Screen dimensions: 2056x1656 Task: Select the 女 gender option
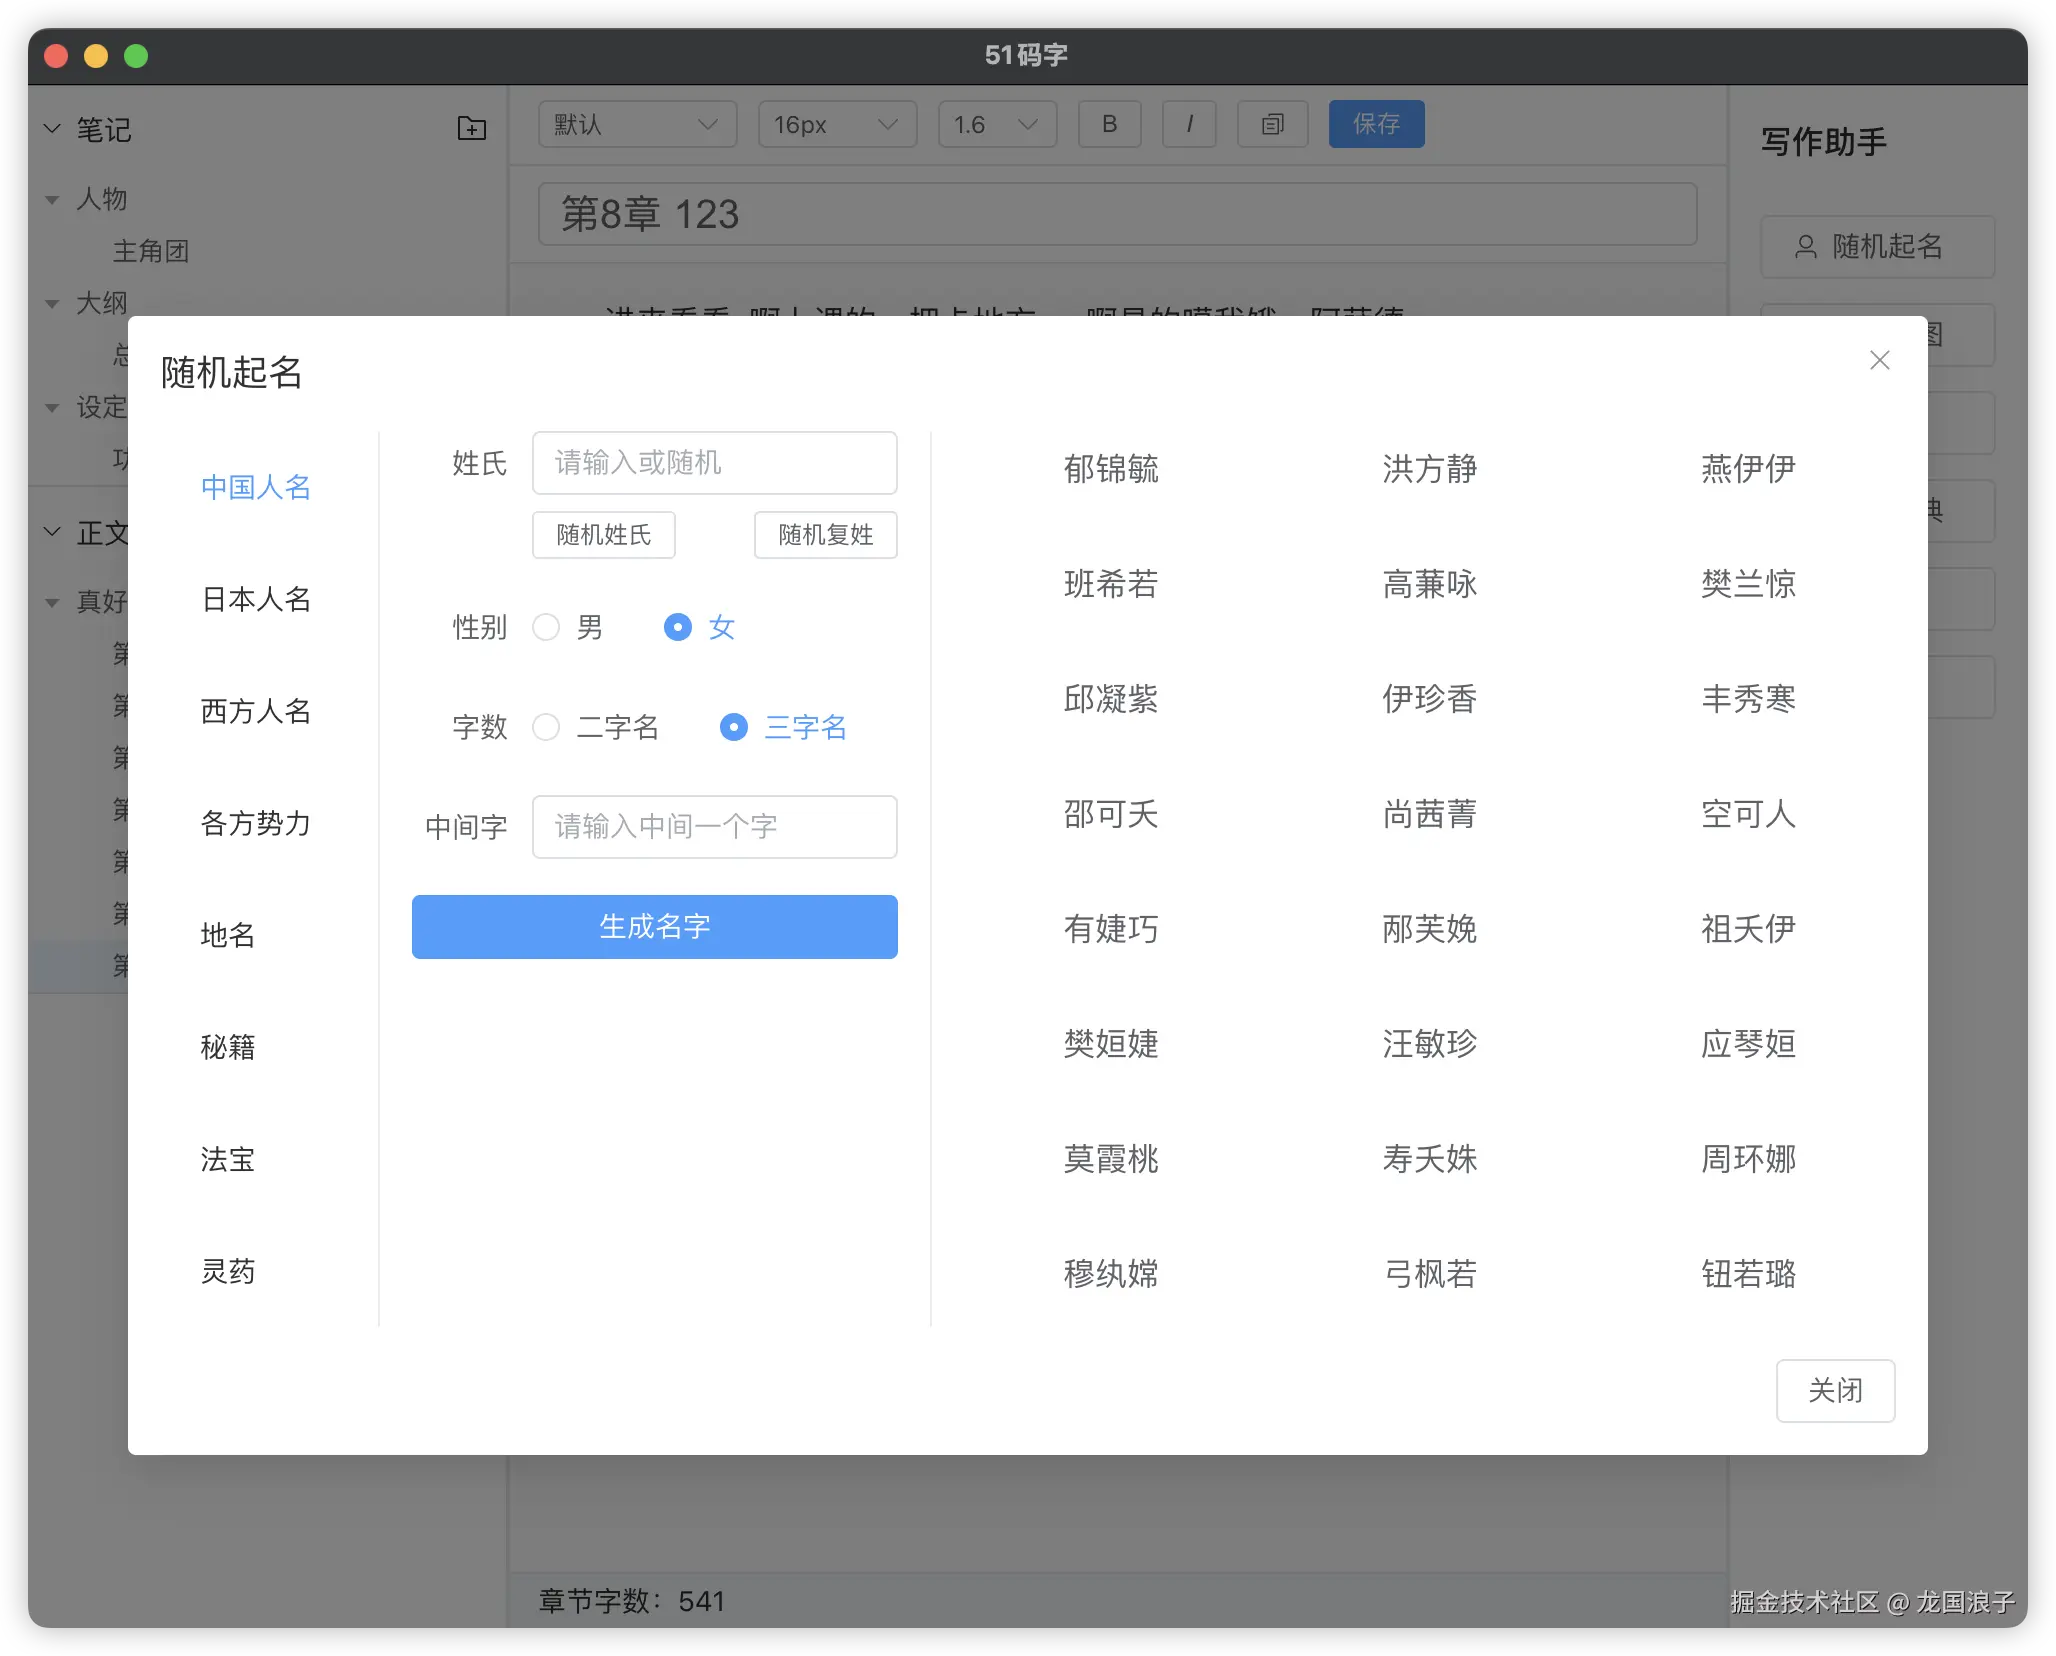[679, 627]
